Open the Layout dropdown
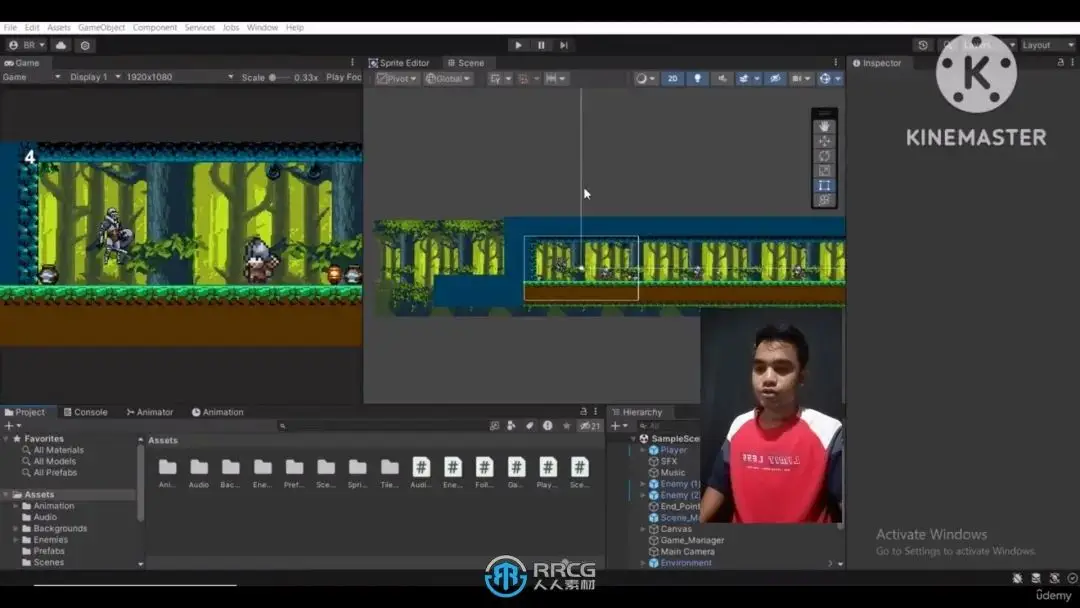 click(x=1048, y=45)
